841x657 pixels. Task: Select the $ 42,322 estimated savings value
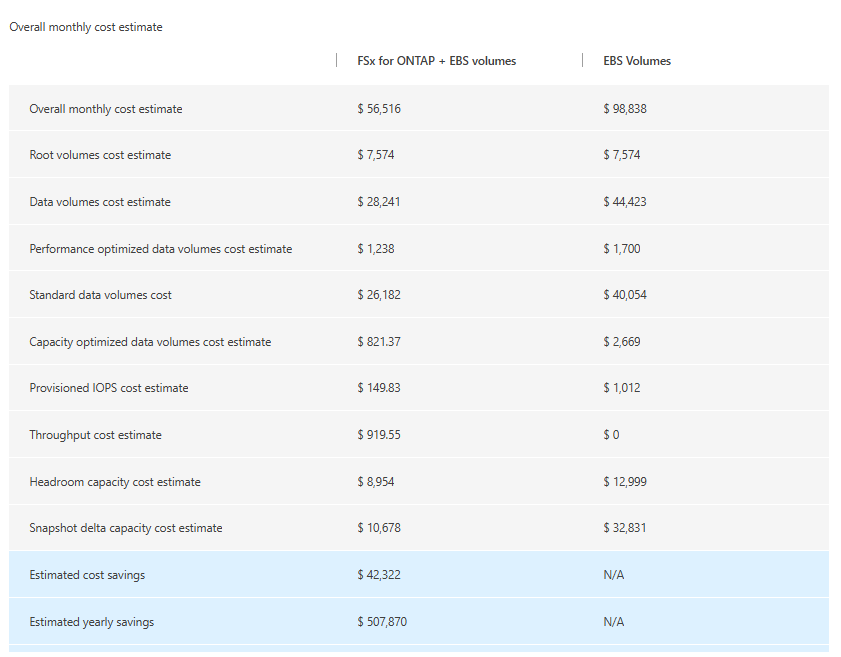(379, 575)
